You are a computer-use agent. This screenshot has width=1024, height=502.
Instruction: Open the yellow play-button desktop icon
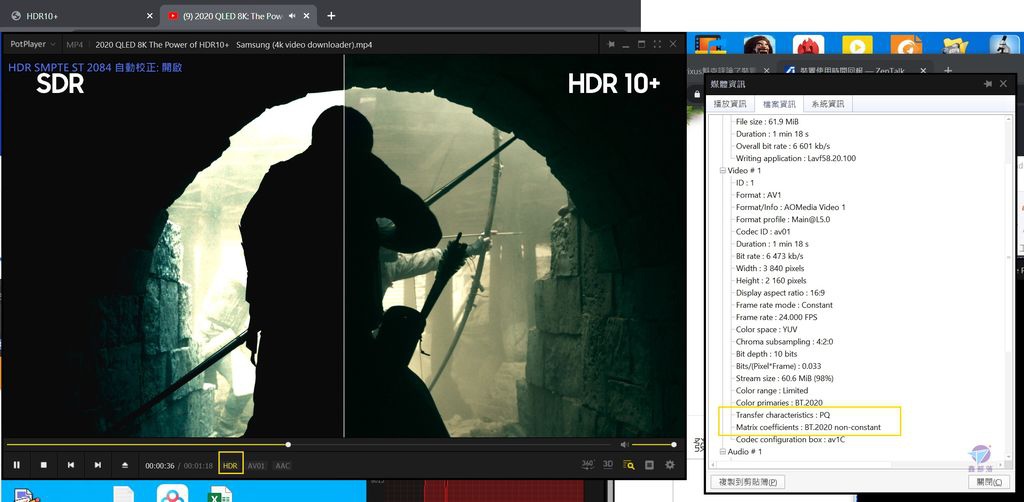point(857,44)
